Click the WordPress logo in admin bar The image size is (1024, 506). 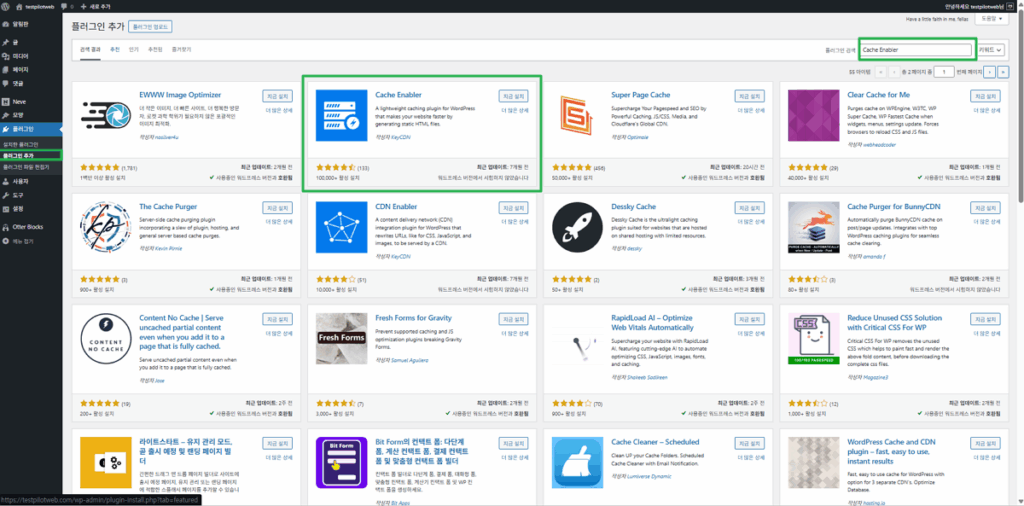click(x=7, y=4)
